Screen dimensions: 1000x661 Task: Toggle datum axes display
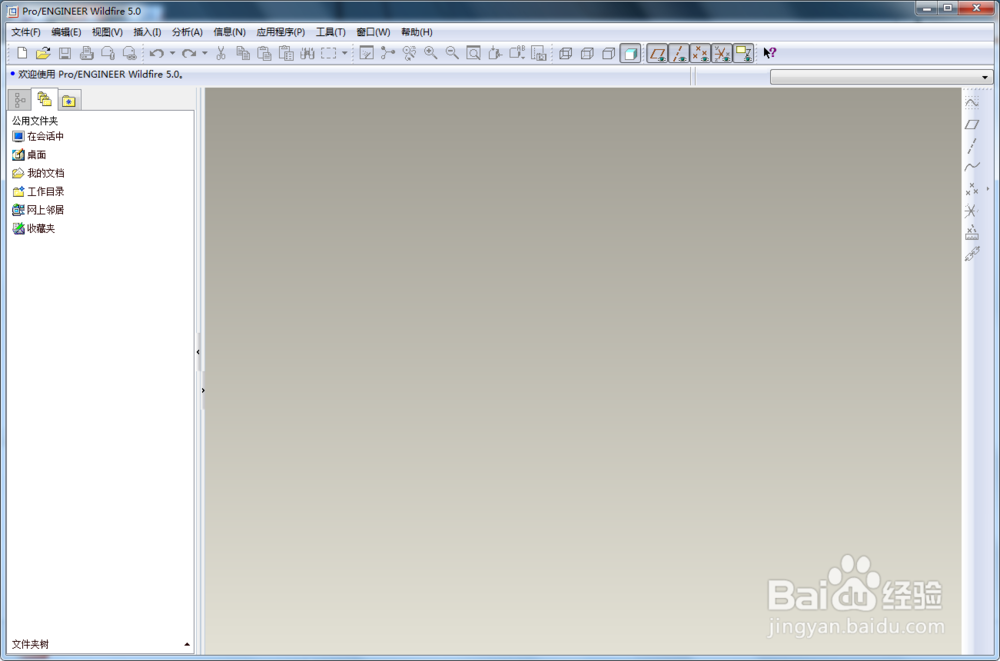point(679,54)
